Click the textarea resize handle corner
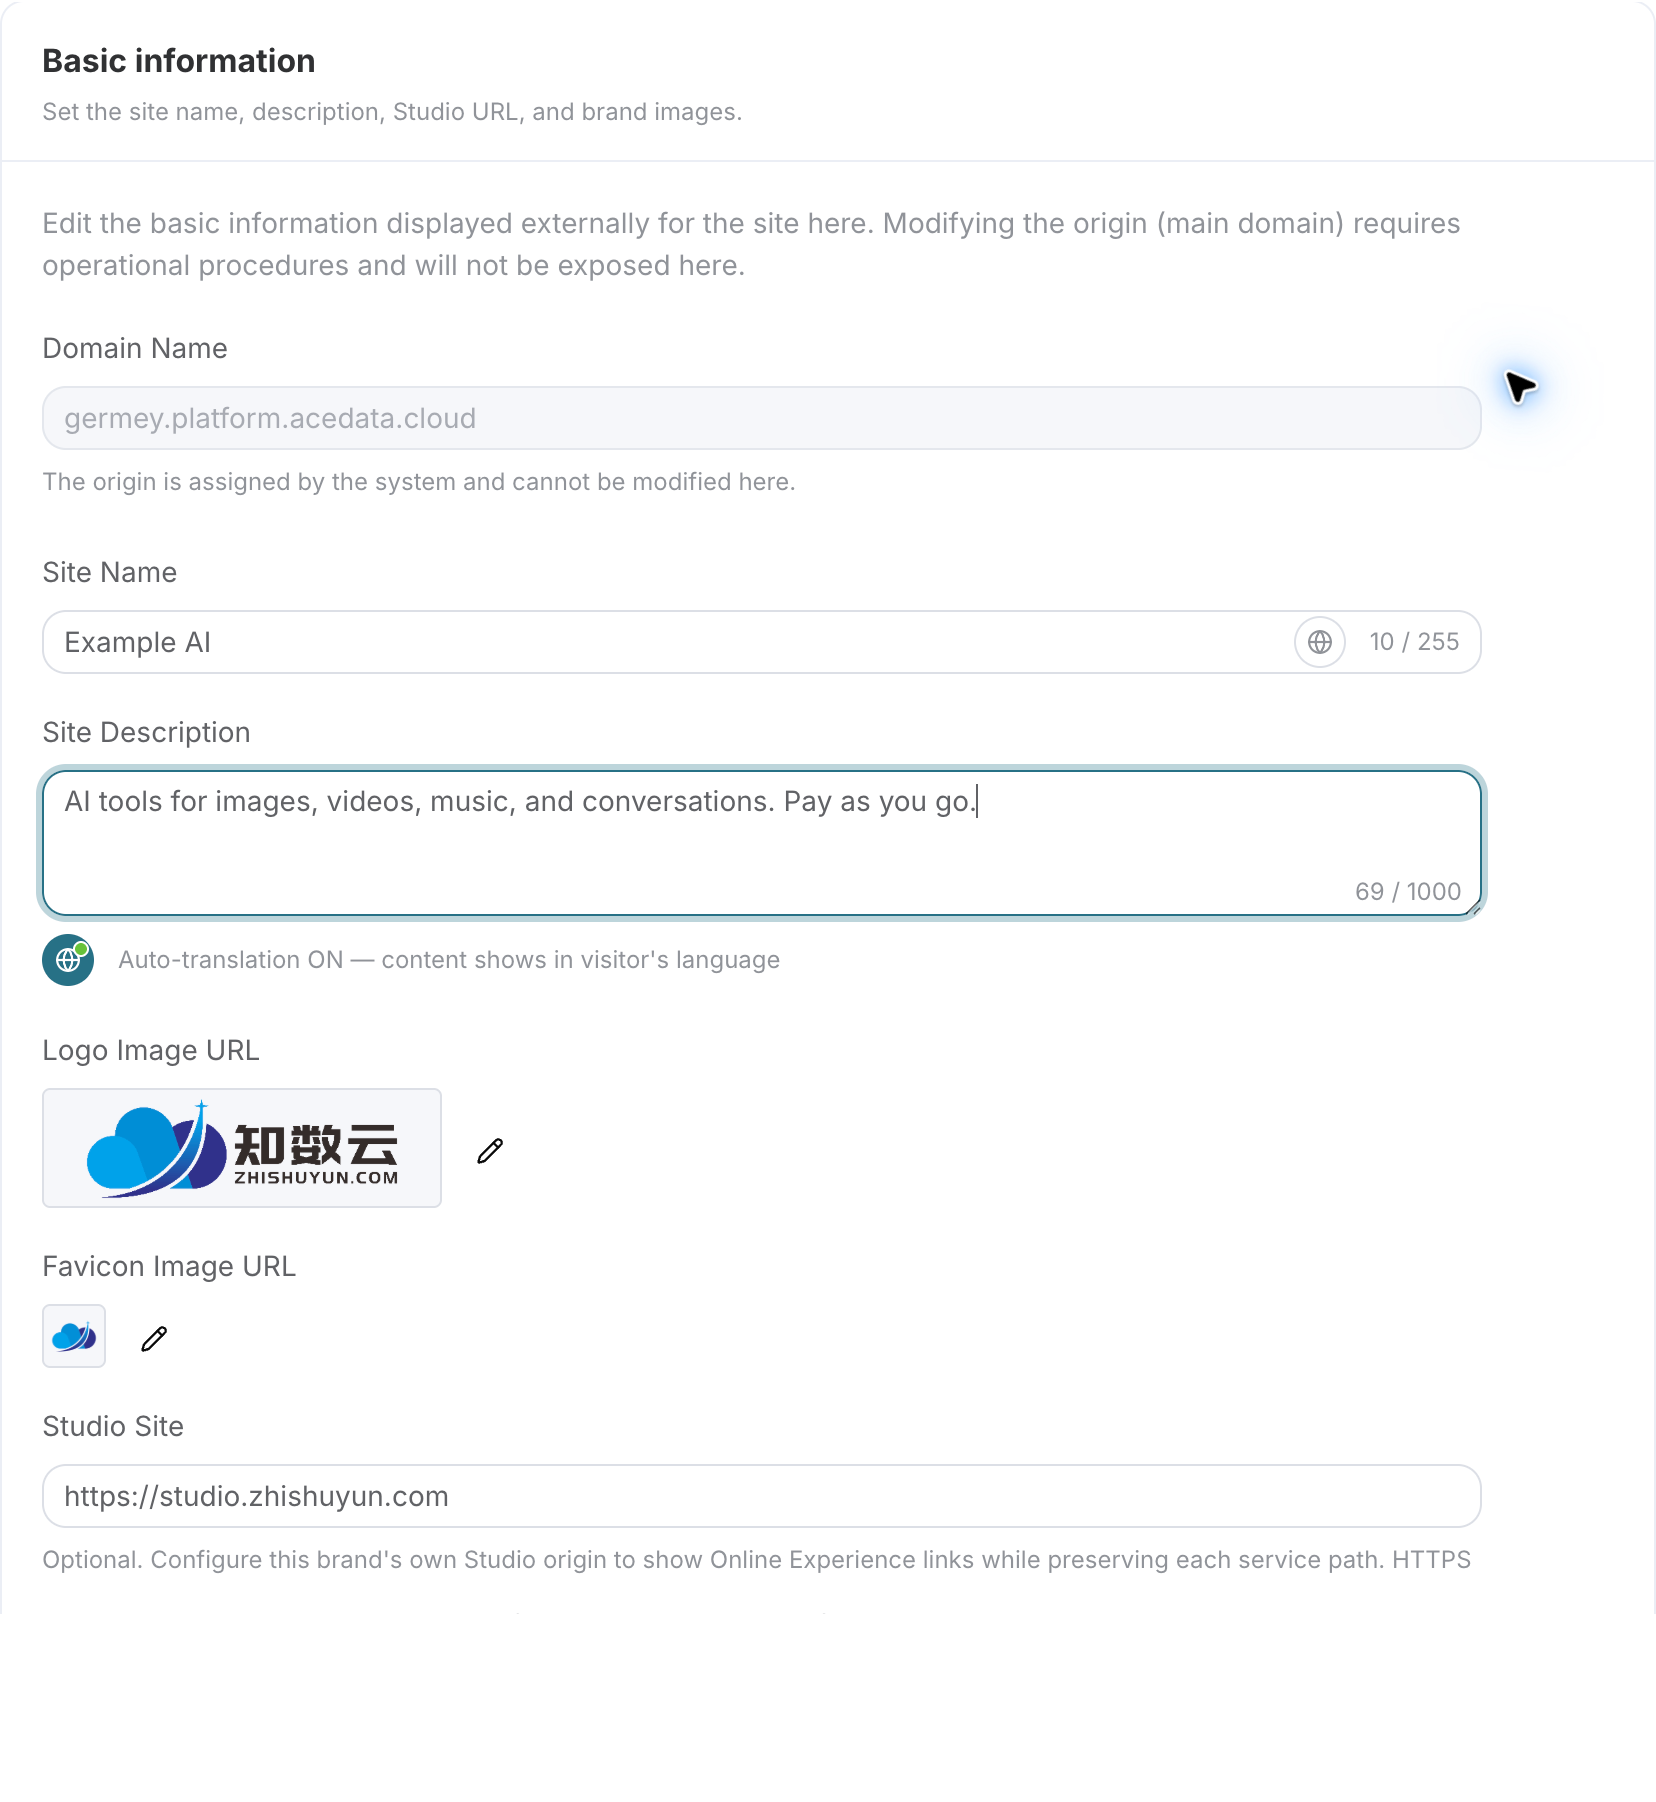 pyautogui.click(x=1473, y=907)
